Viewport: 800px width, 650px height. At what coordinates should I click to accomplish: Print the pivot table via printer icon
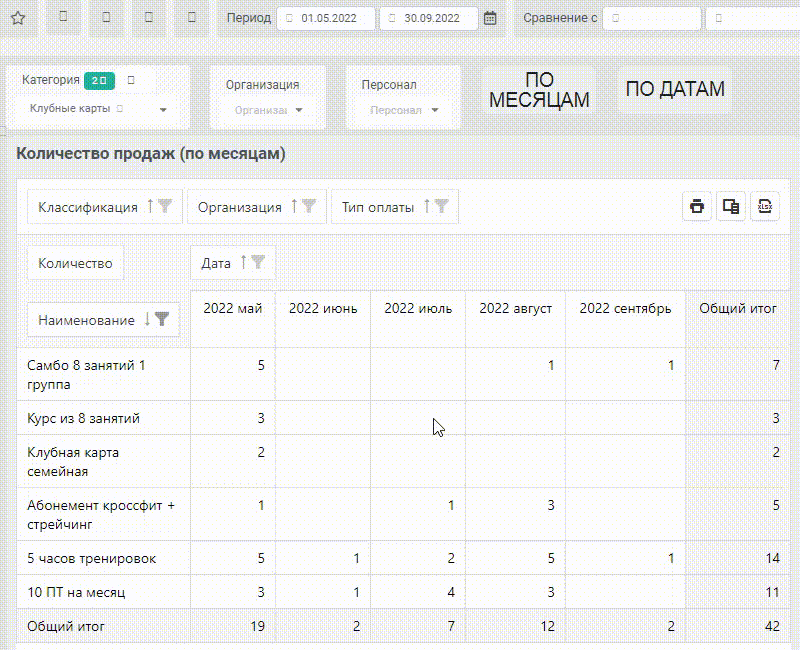coord(697,206)
